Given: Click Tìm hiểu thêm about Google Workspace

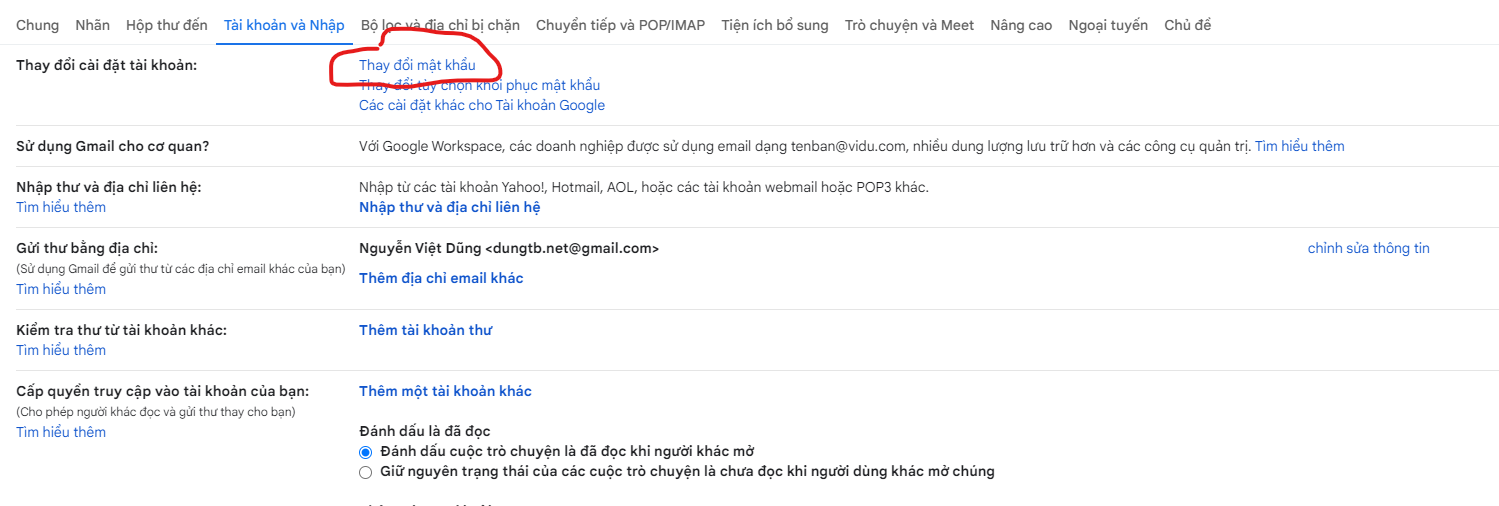Looking at the screenshot, I should (1299, 146).
